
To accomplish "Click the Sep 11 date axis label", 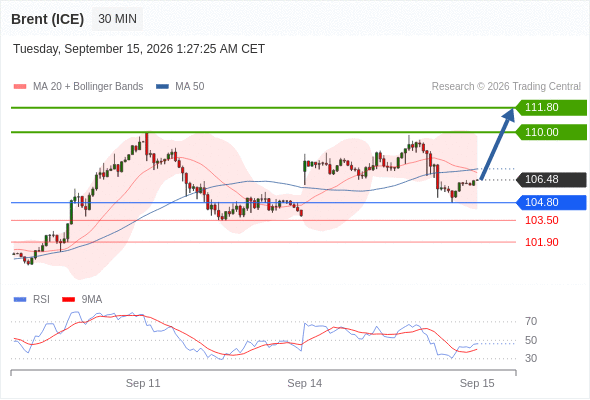I will click(x=143, y=383).
